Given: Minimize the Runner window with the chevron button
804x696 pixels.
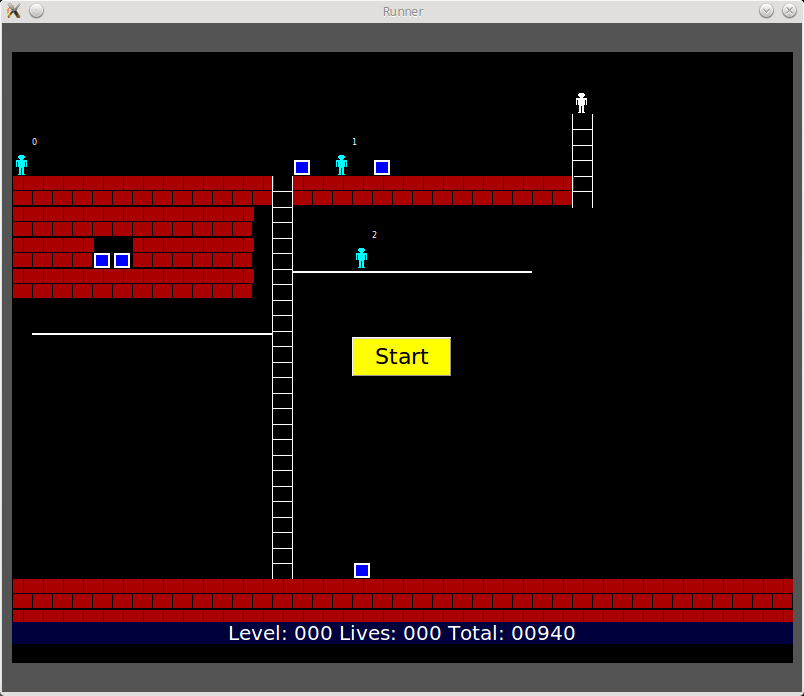Looking at the screenshot, I should point(766,11).
